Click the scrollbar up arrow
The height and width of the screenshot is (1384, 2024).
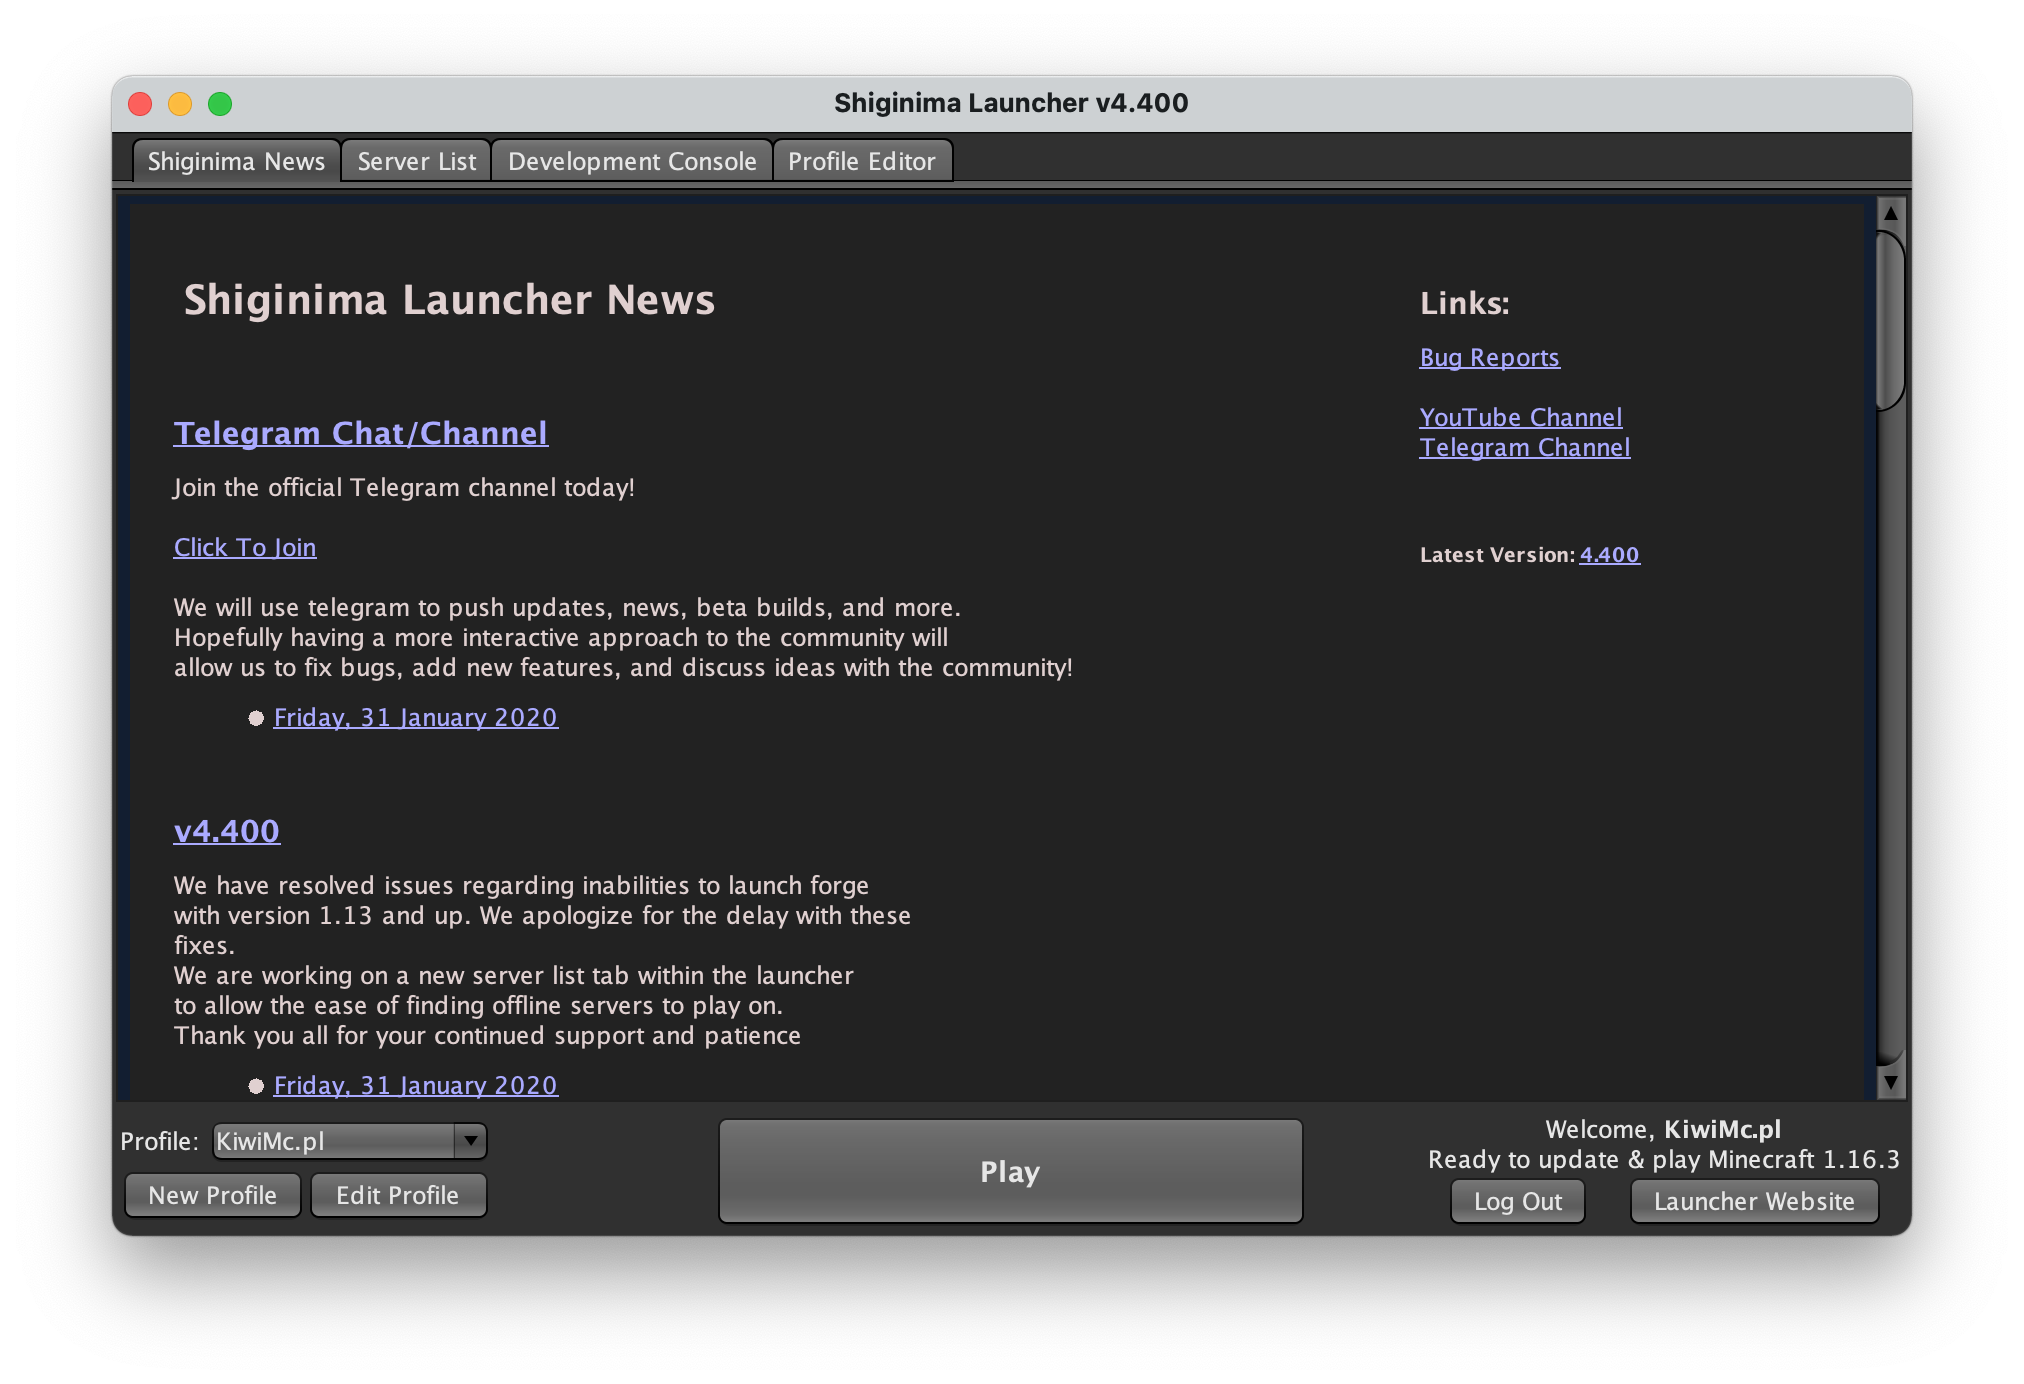click(x=1890, y=214)
